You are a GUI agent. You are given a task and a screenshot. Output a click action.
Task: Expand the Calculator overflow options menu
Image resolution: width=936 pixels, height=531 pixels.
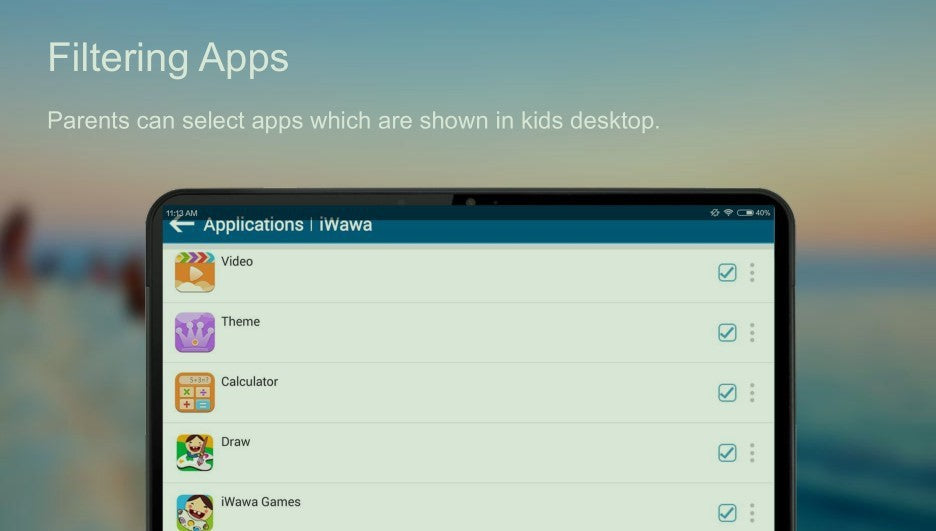[x=752, y=392]
